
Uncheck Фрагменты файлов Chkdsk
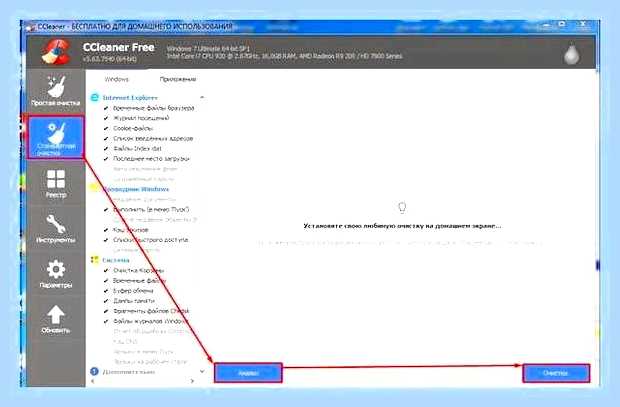(x=106, y=311)
